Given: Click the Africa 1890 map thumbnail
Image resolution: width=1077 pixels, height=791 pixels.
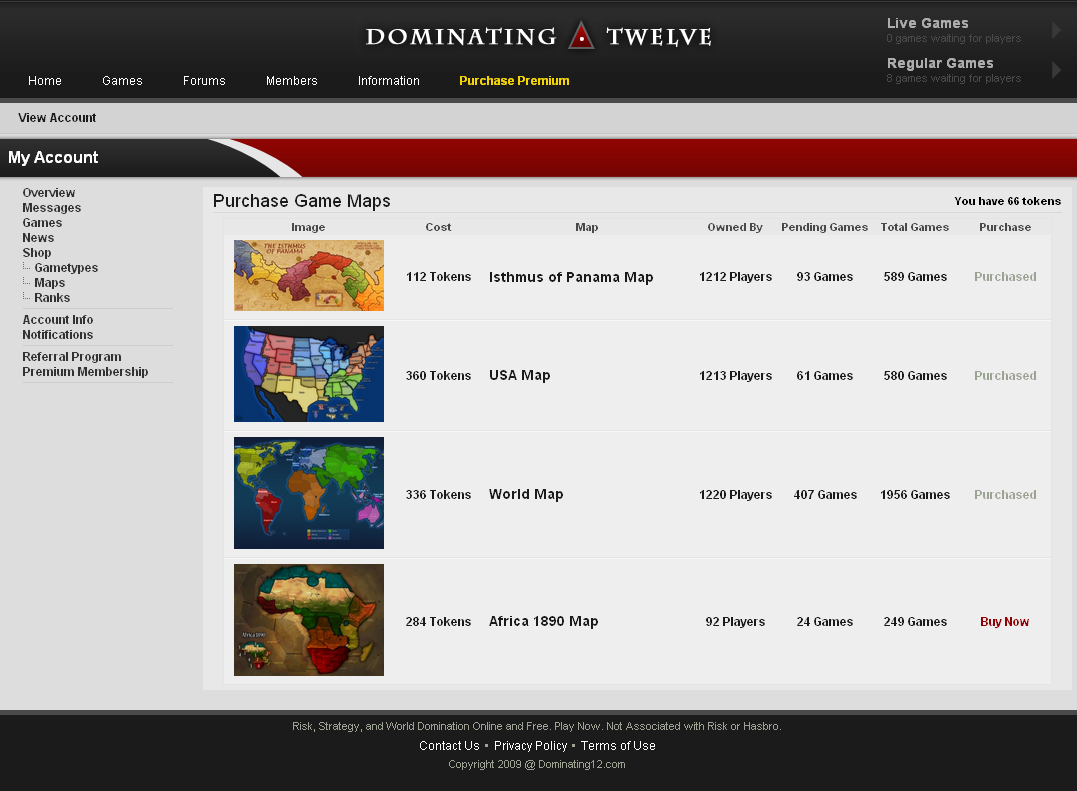Looking at the screenshot, I should point(309,620).
